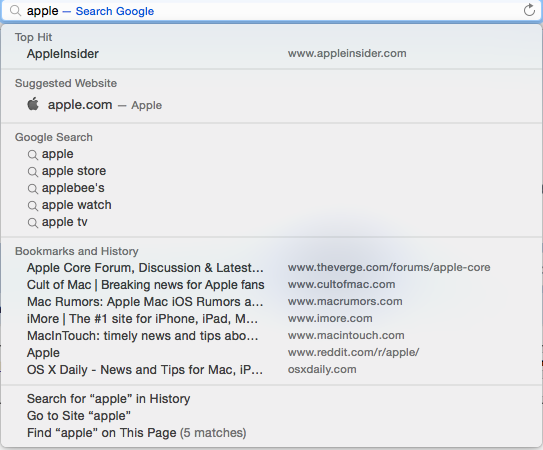Click 'Go to Site "apple"'
Image resolution: width=543 pixels, height=450 pixels.
(272, 416)
